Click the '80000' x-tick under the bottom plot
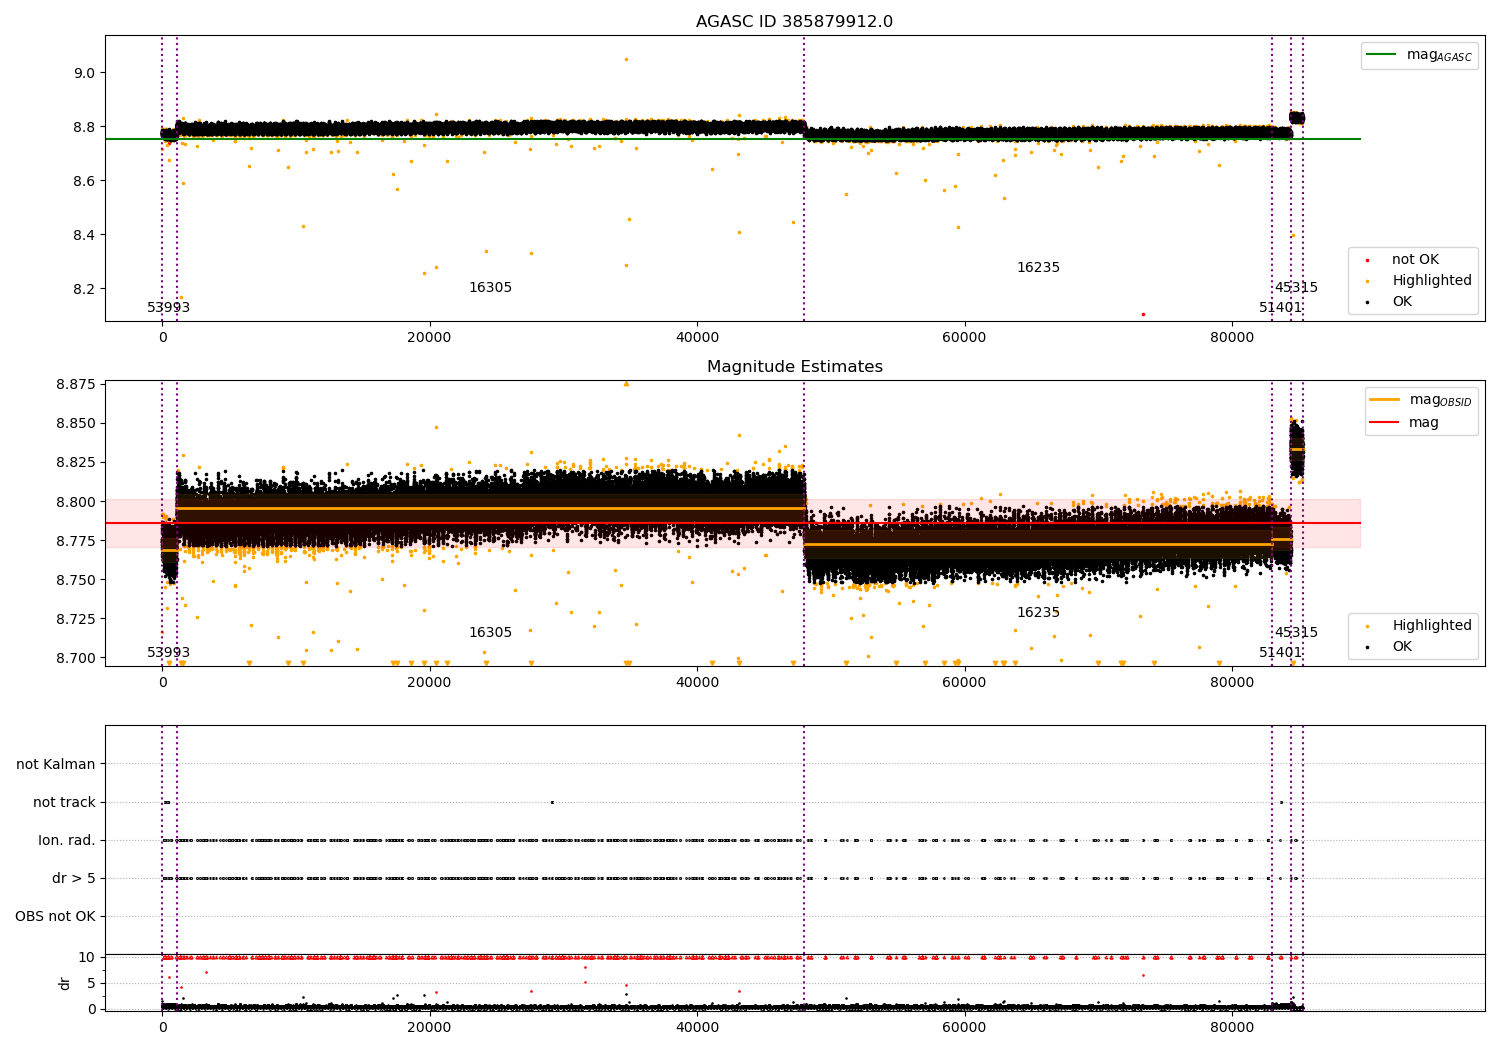The height and width of the screenshot is (1050, 1500). click(1232, 1028)
